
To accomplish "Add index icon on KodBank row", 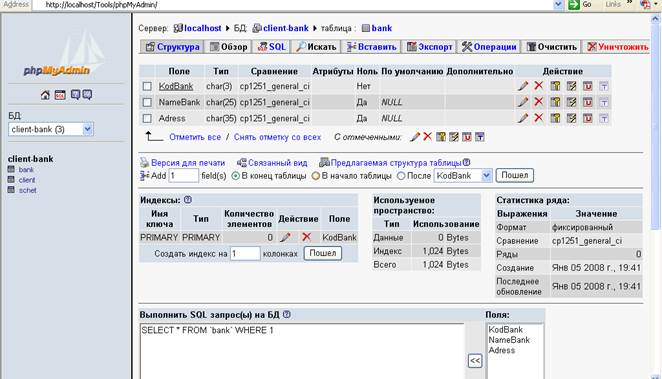I will [571, 86].
